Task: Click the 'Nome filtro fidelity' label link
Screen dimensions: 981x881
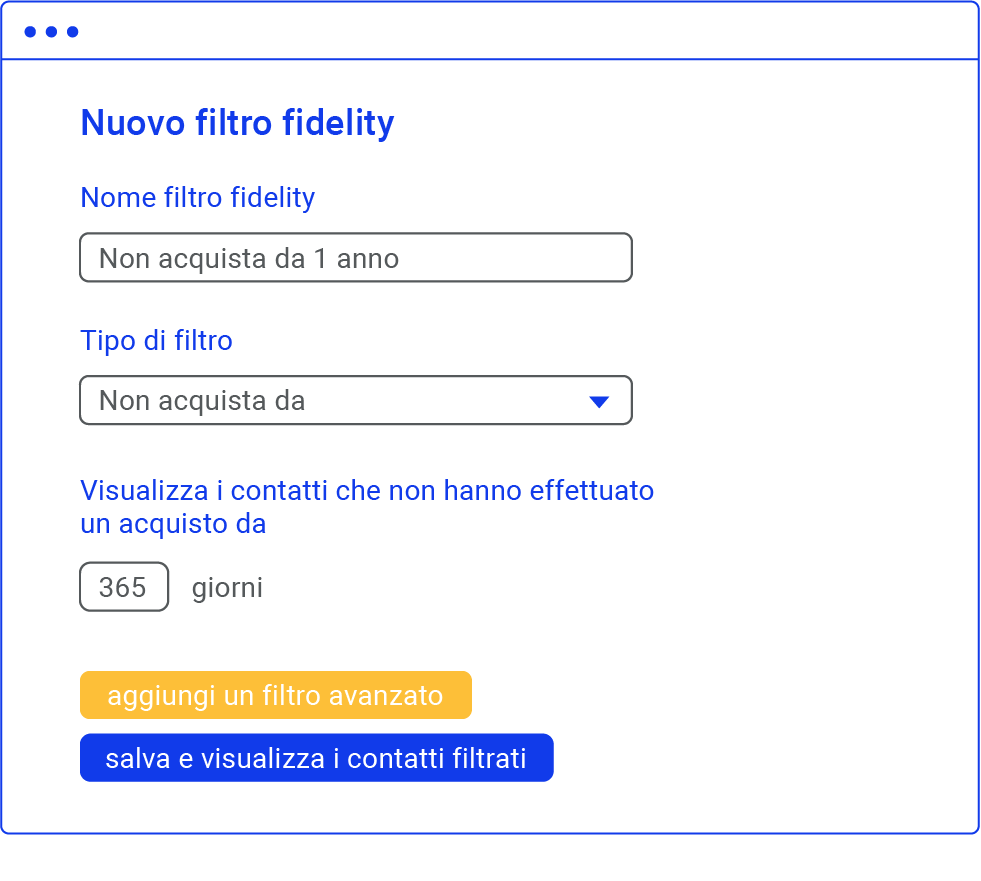Action: coord(197,198)
